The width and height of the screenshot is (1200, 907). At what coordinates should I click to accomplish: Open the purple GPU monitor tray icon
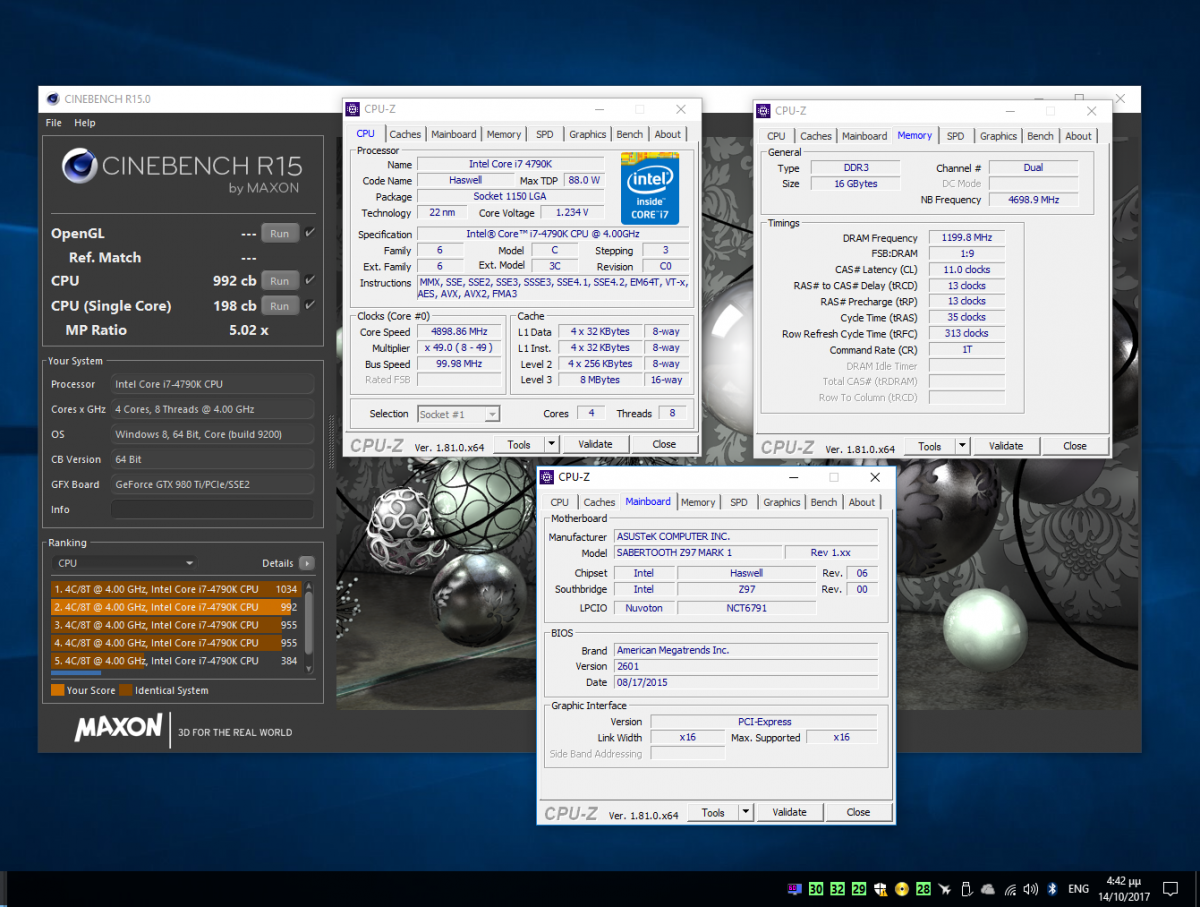pos(795,888)
